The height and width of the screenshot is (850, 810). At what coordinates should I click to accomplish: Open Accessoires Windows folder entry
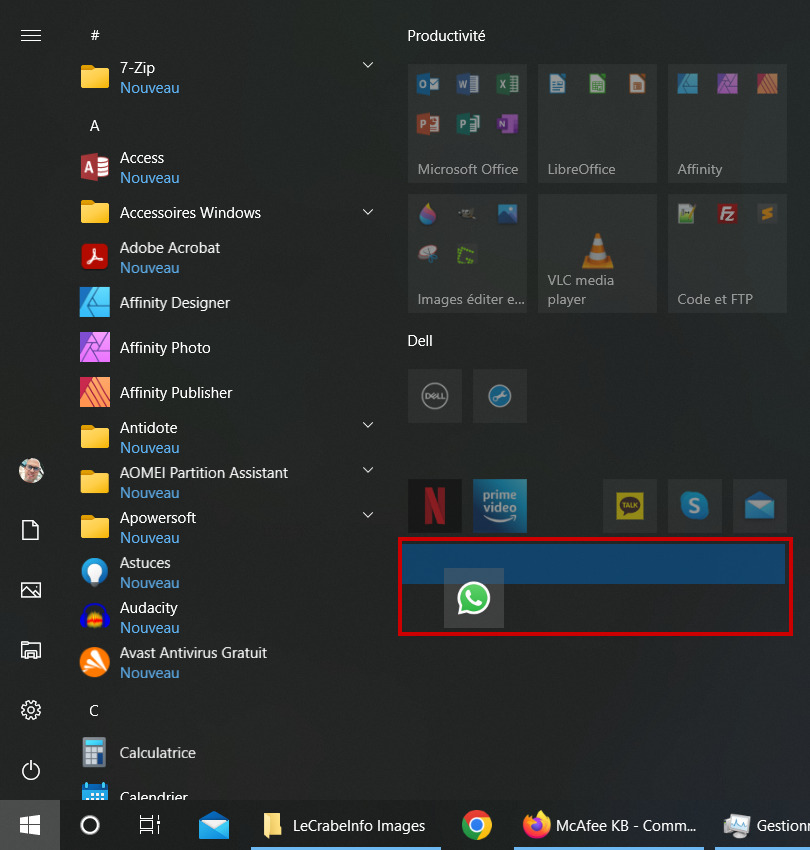[228, 212]
